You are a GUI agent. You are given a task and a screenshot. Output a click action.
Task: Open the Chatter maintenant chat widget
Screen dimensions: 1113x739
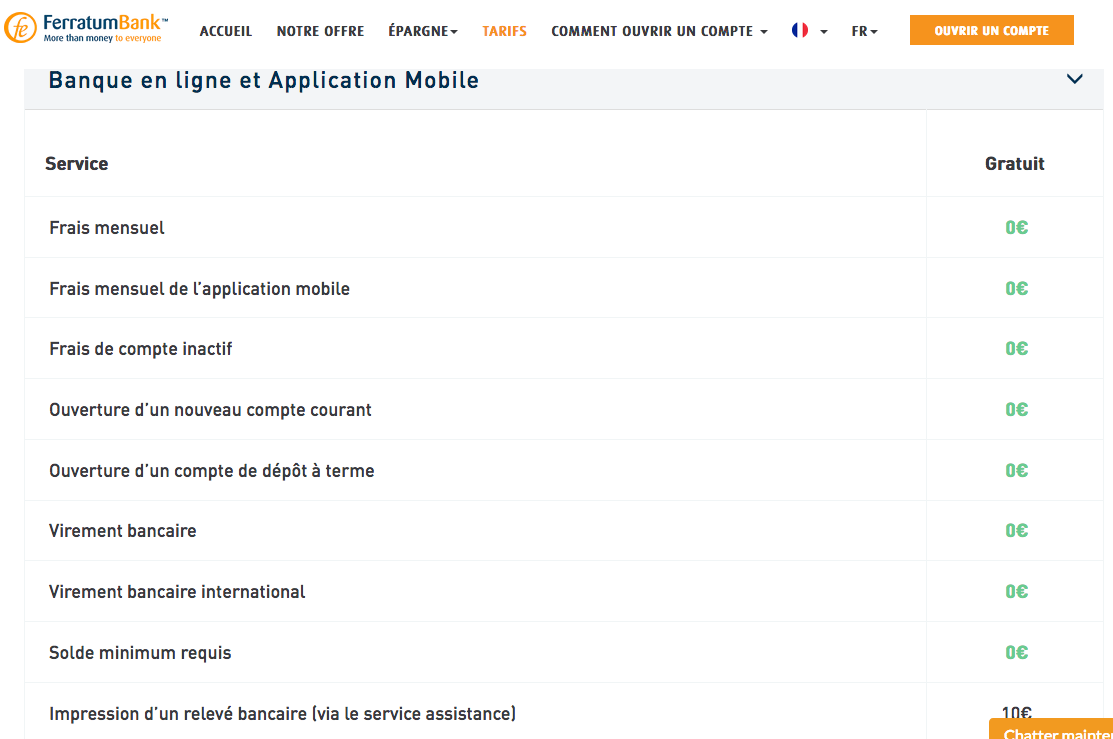pyautogui.click(x=1054, y=732)
